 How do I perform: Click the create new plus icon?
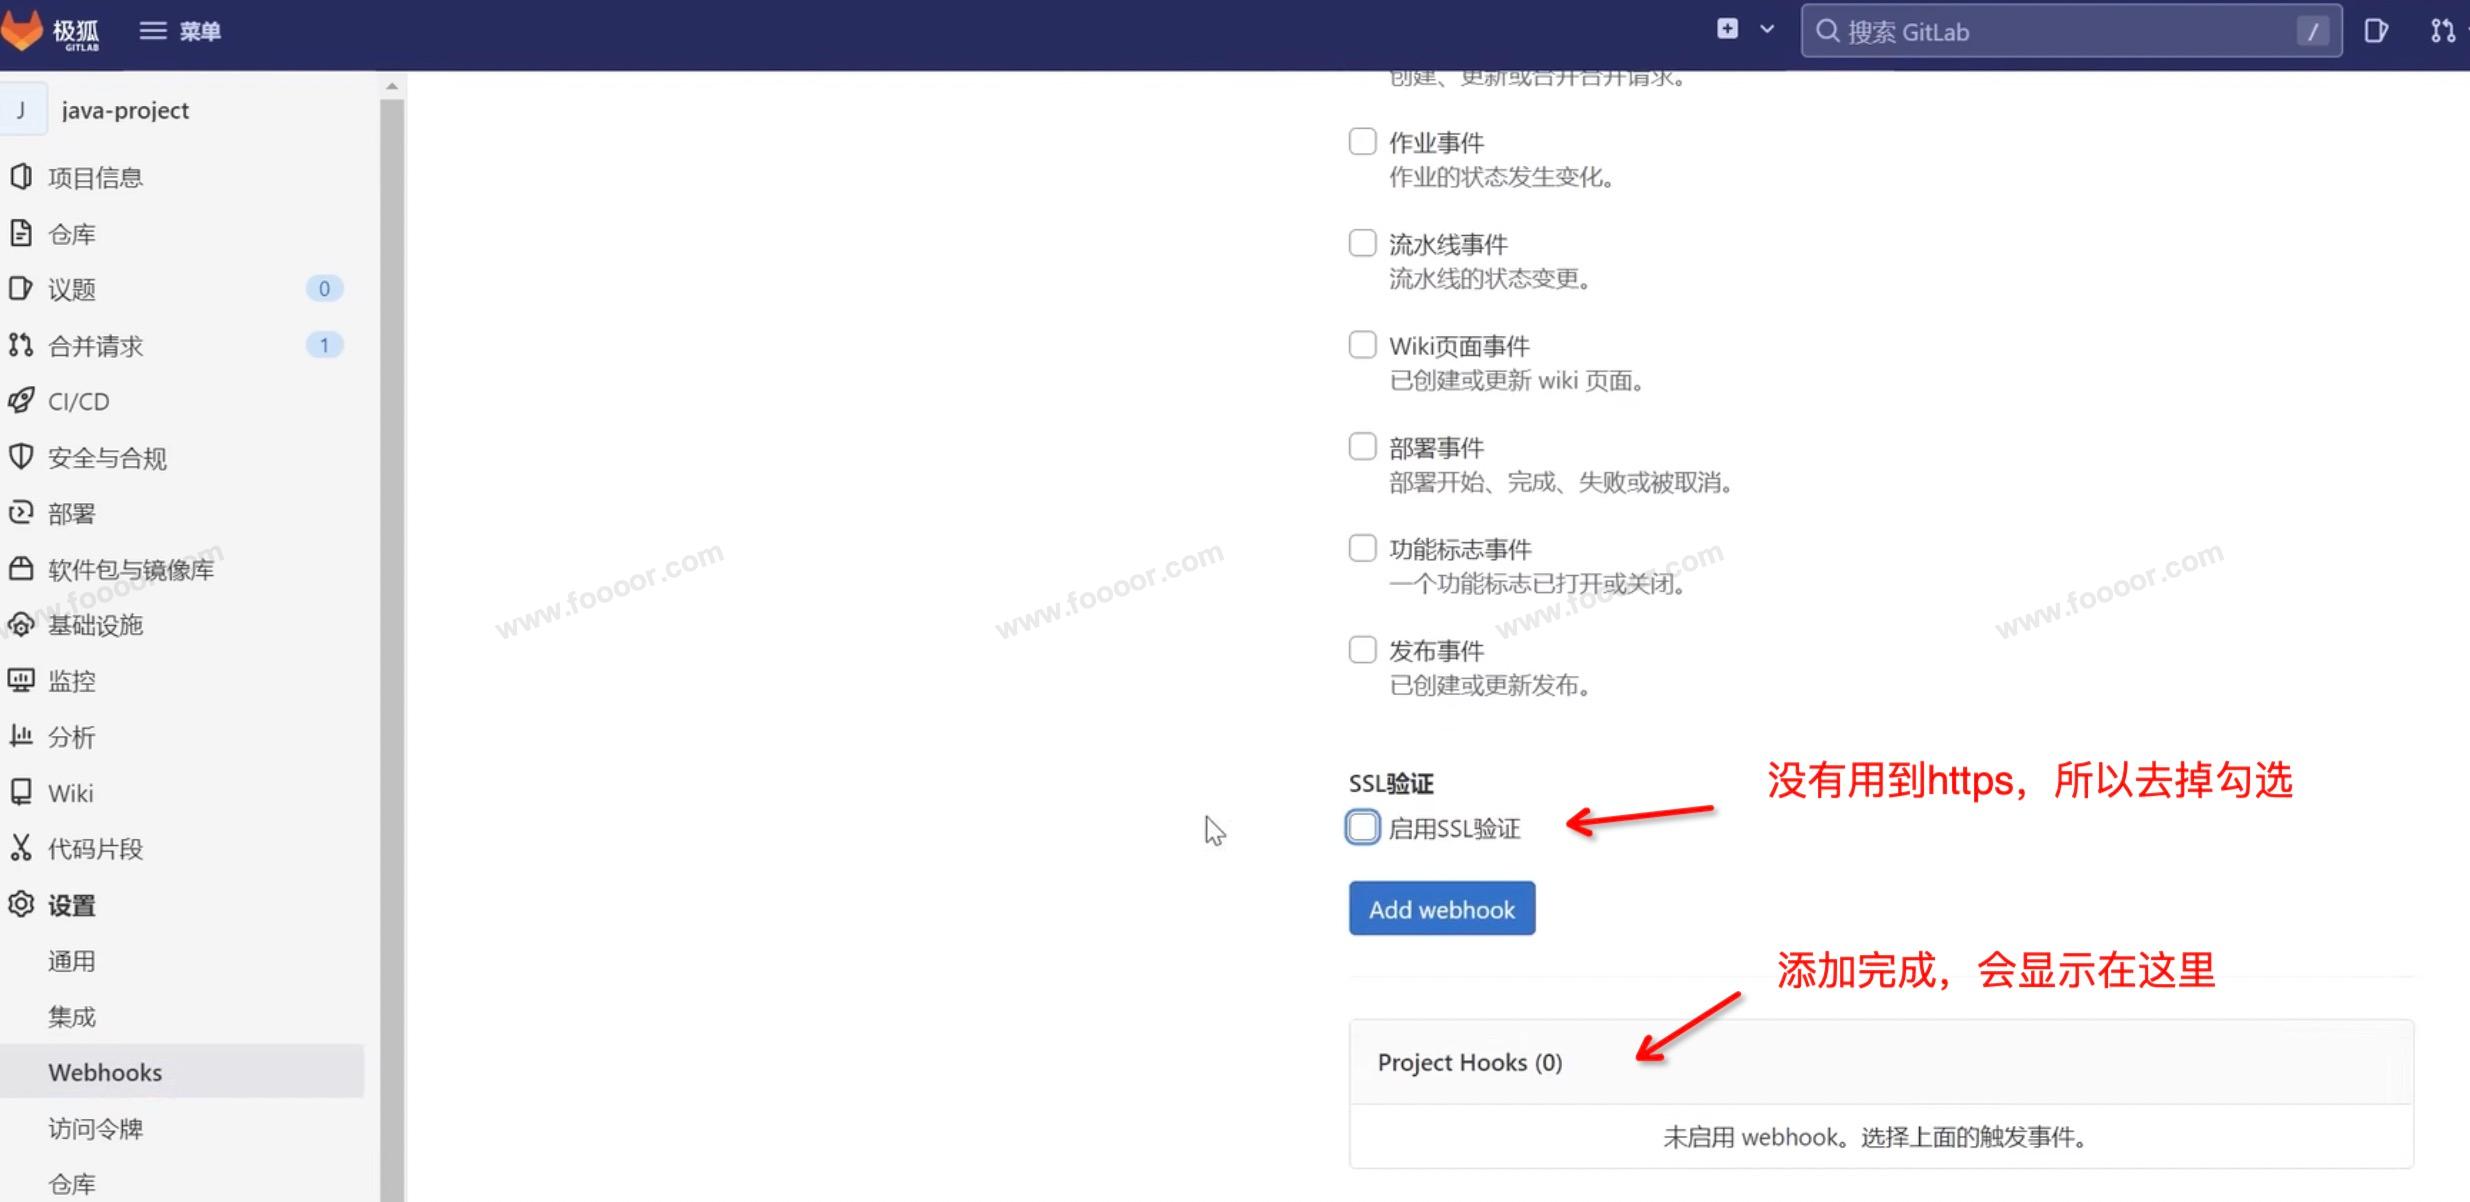(1727, 29)
